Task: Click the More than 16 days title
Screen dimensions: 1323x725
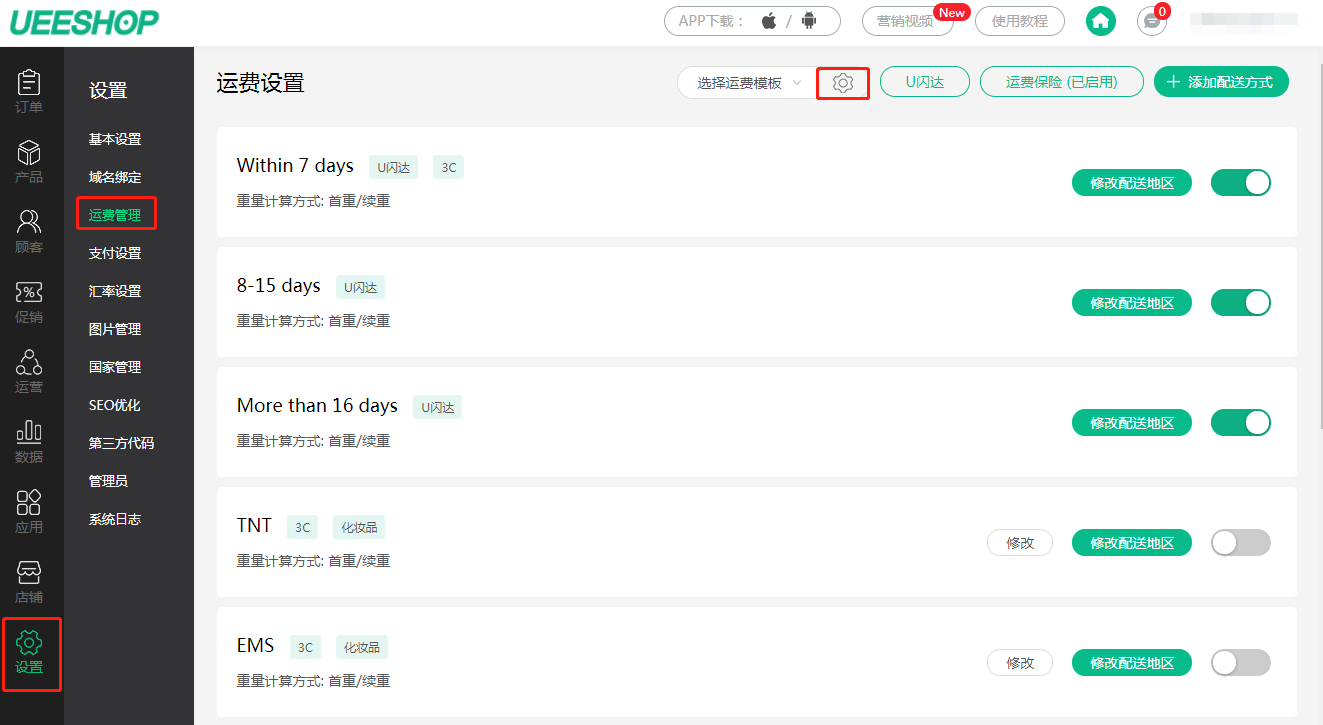Action: tap(317, 405)
